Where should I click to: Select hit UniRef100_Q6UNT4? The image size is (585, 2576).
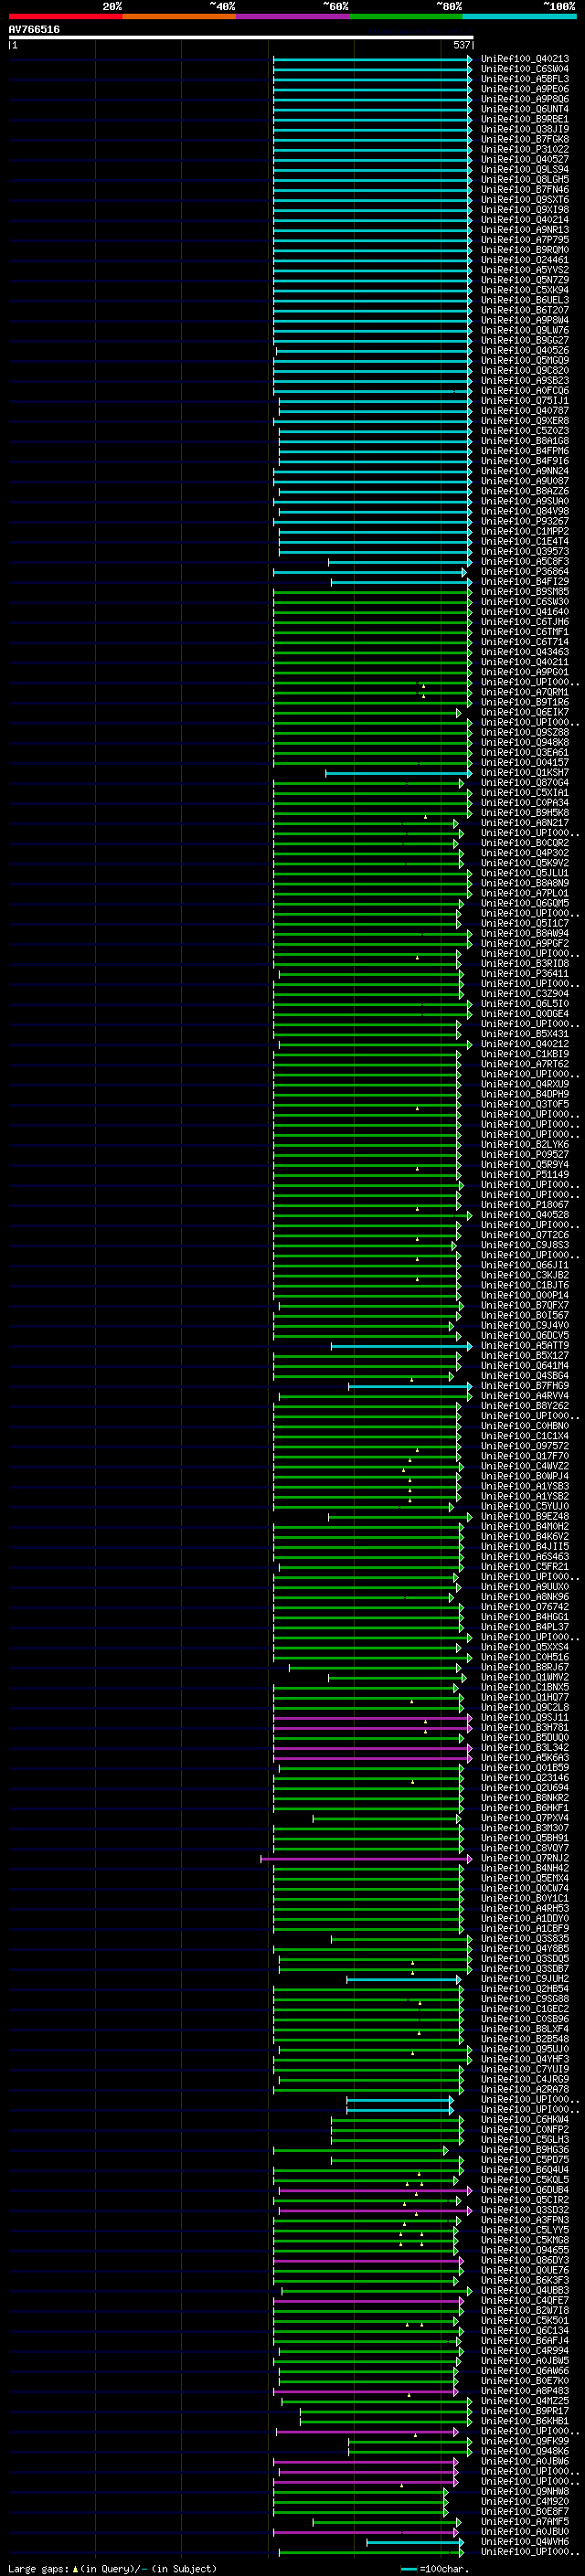pyautogui.click(x=525, y=109)
